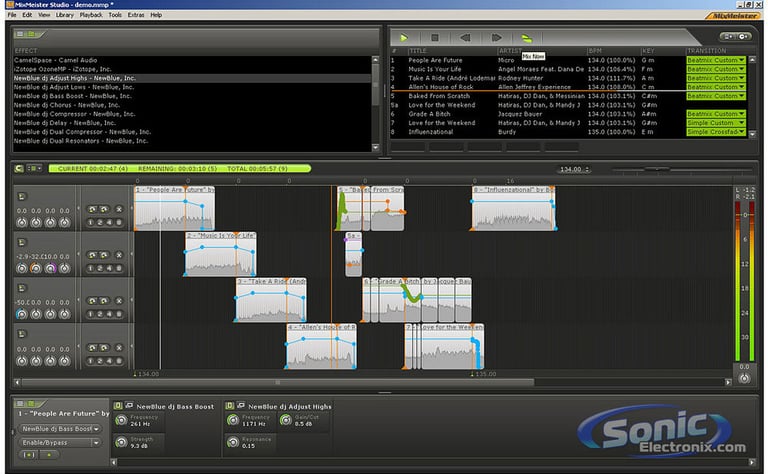Open transition dropdown for Grade A Bitch
The image size is (768, 474).
tap(716, 114)
